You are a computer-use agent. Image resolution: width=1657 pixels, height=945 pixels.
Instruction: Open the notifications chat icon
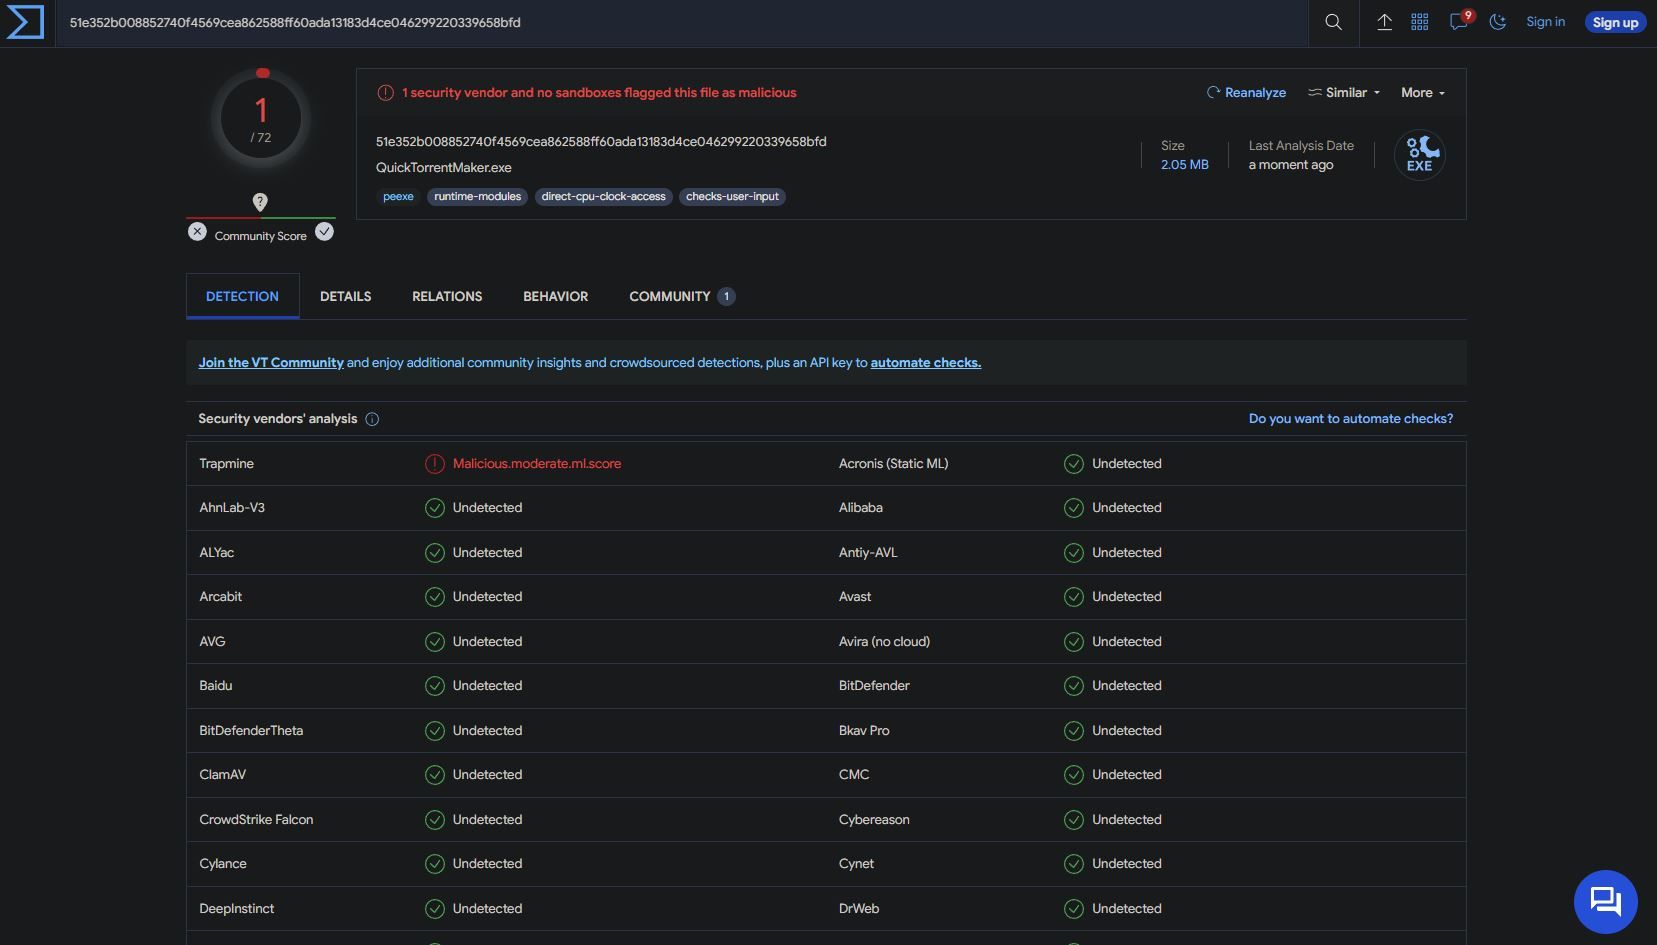[1458, 22]
